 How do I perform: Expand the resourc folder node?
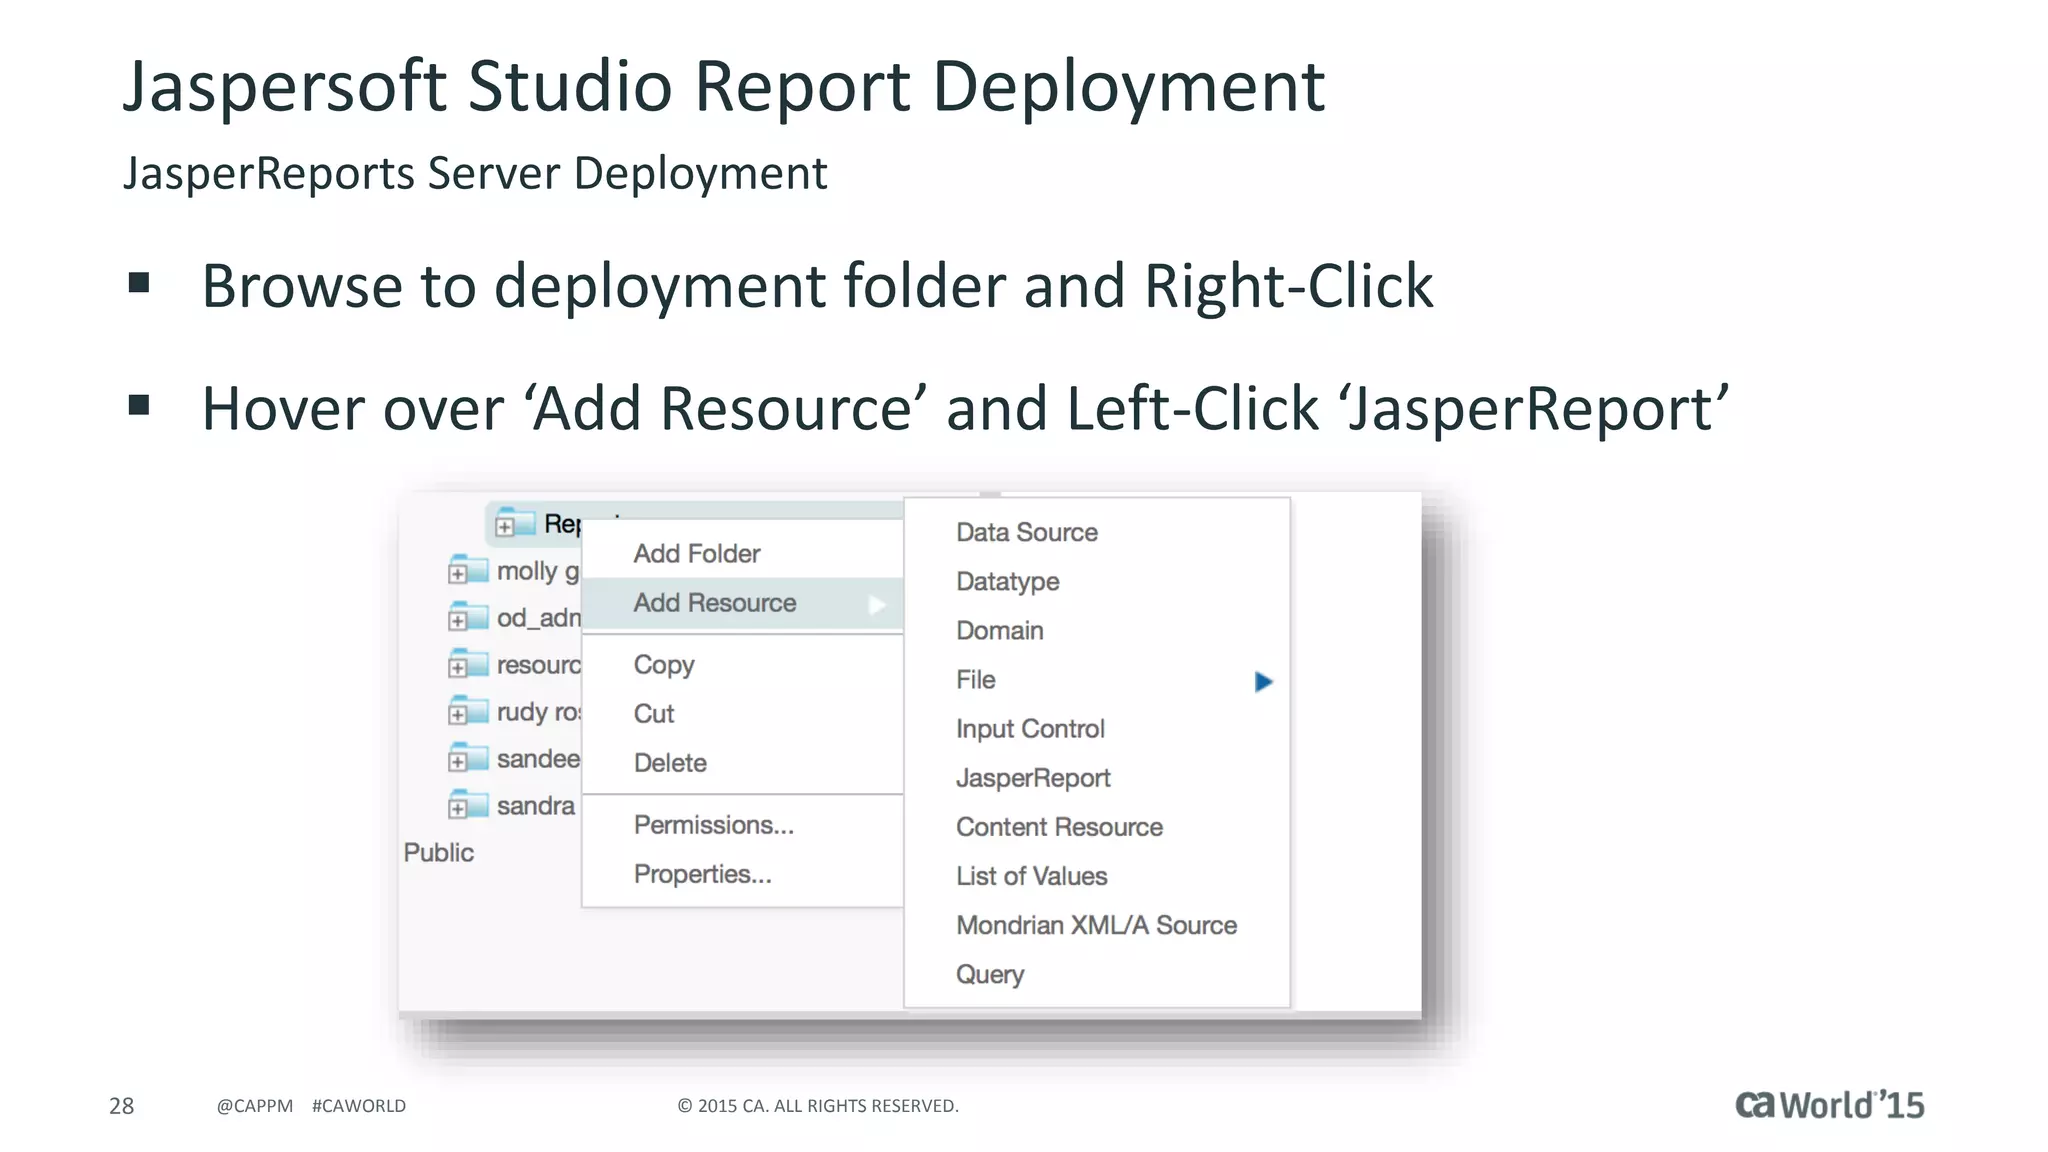[x=457, y=668]
